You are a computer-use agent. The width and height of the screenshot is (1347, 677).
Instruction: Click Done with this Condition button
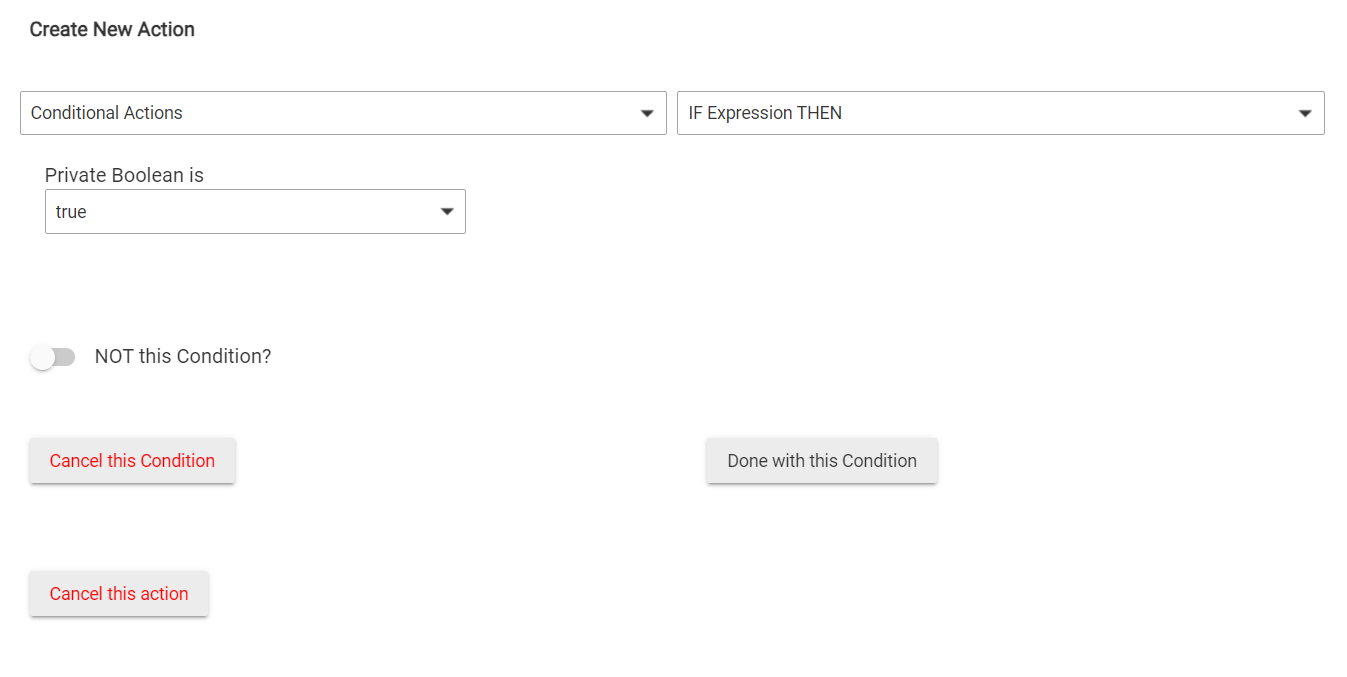coord(822,461)
